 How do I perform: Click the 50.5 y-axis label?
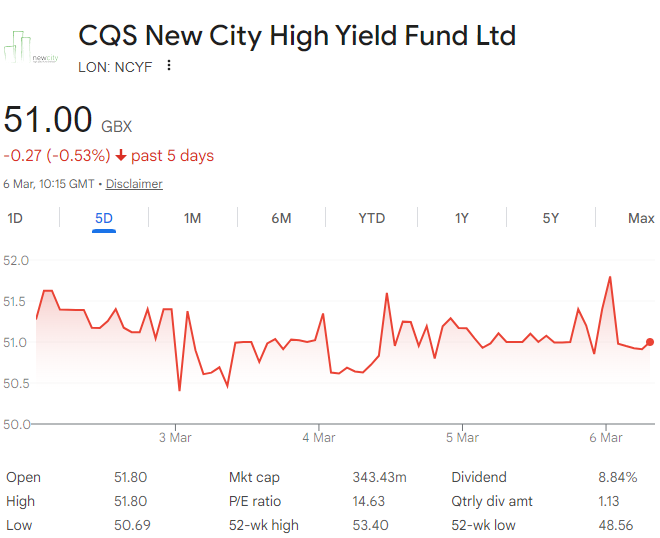click(x=15, y=383)
